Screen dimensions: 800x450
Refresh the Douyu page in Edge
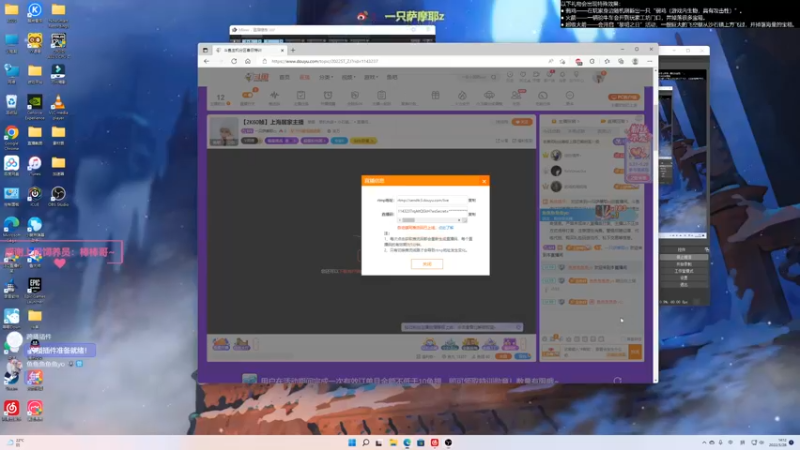pos(234,61)
